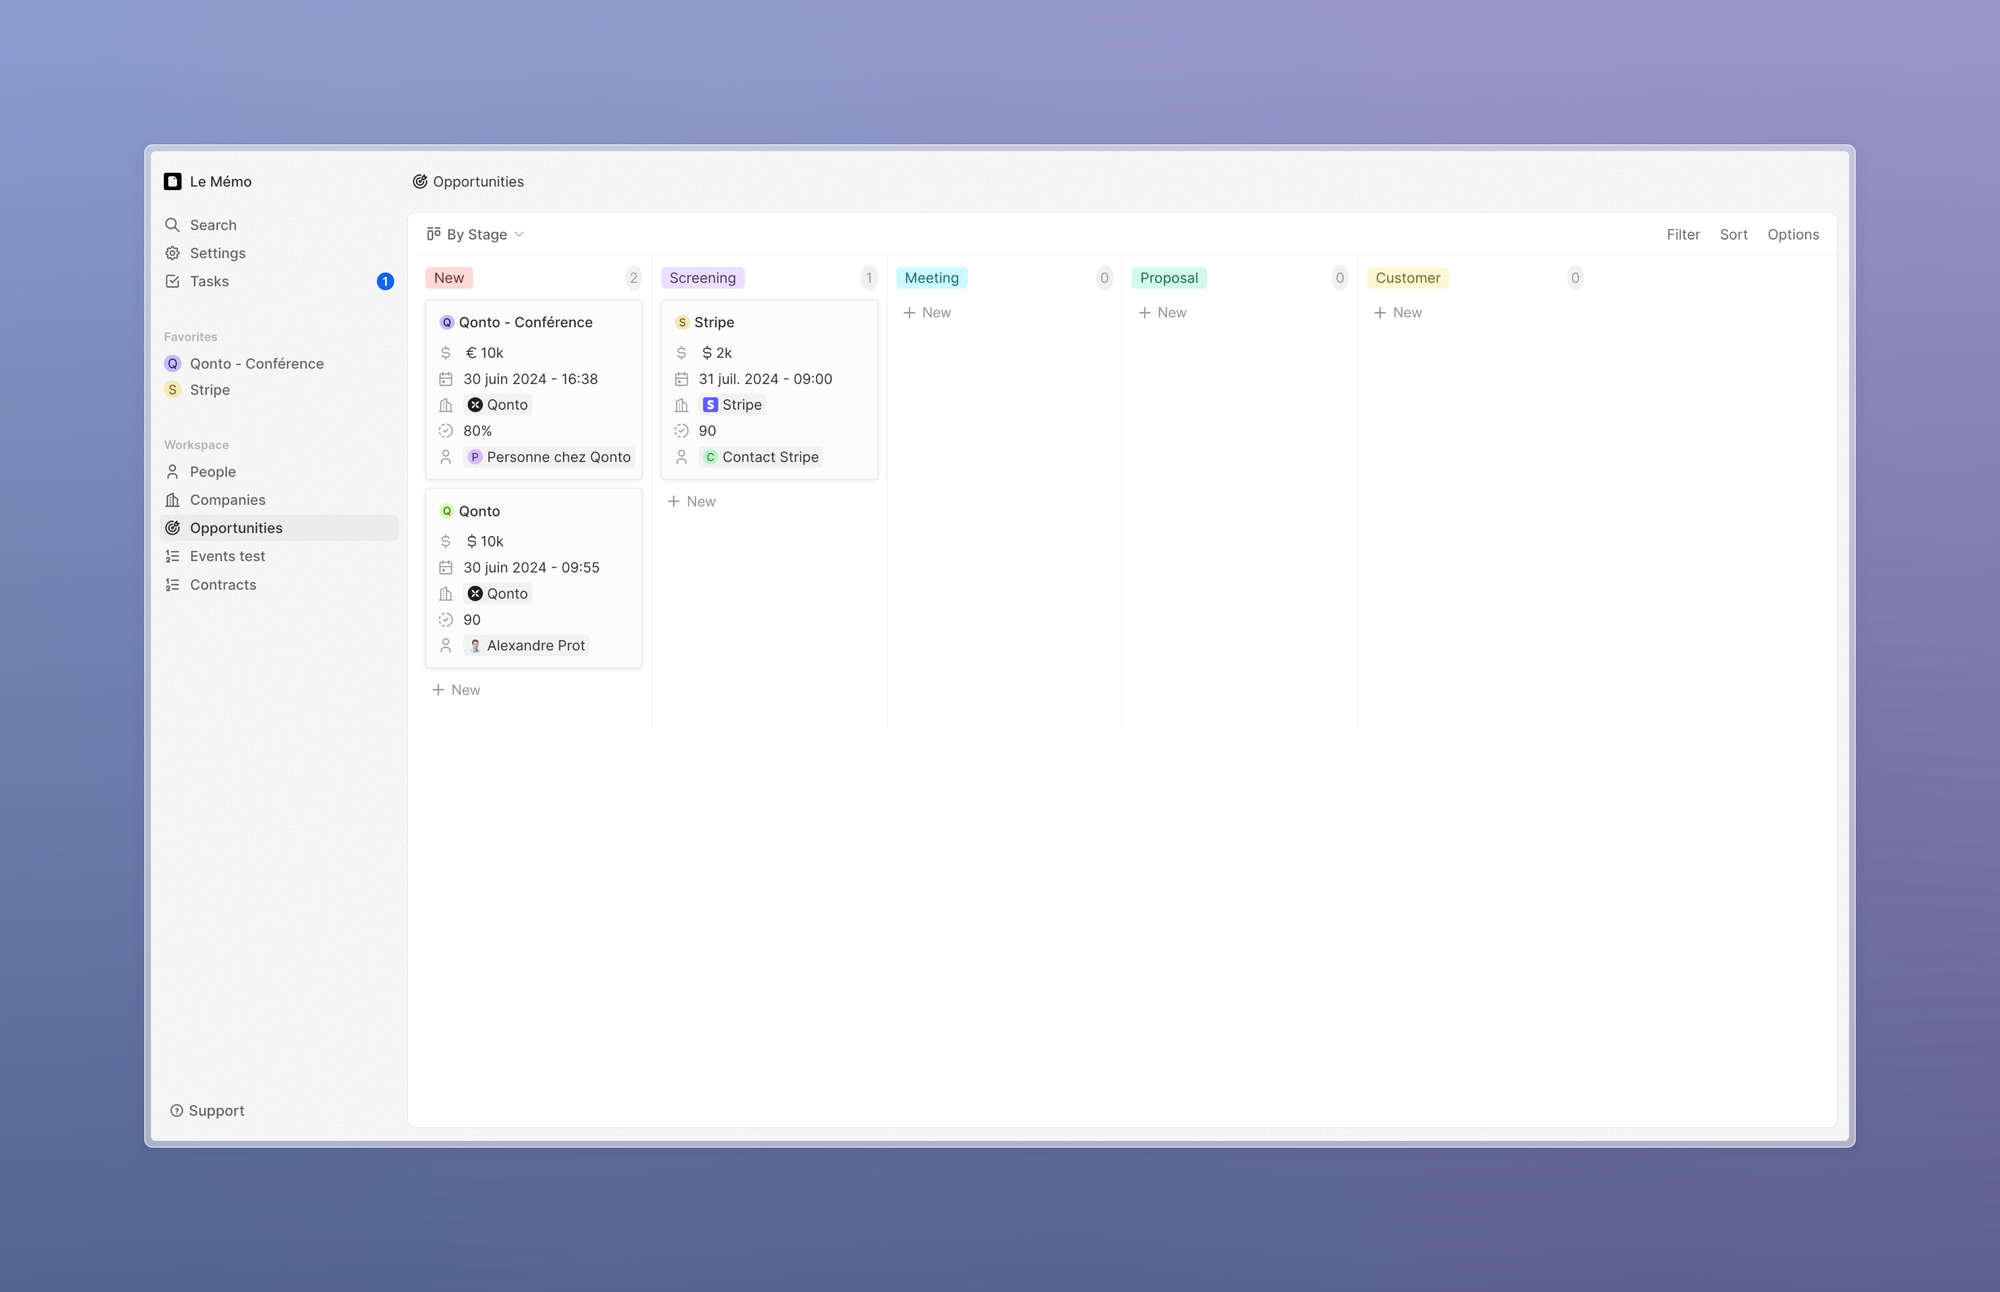Open the Filter menu
The width and height of the screenshot is (2000, 1292).
tap(1683, 234)
